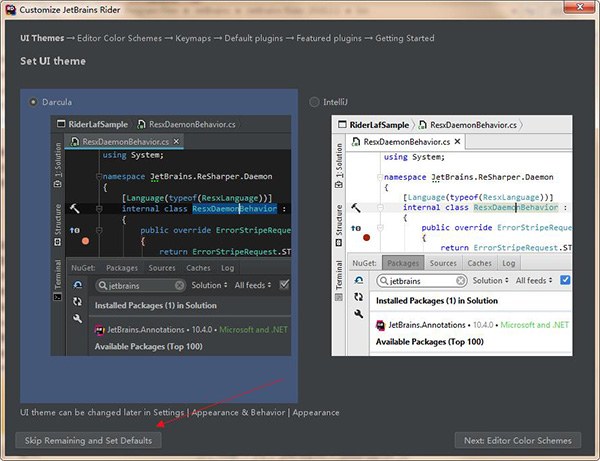
Task: Toggle the checkbox beside All feeds in IntelliJ preview
Action: pos(565,280)
